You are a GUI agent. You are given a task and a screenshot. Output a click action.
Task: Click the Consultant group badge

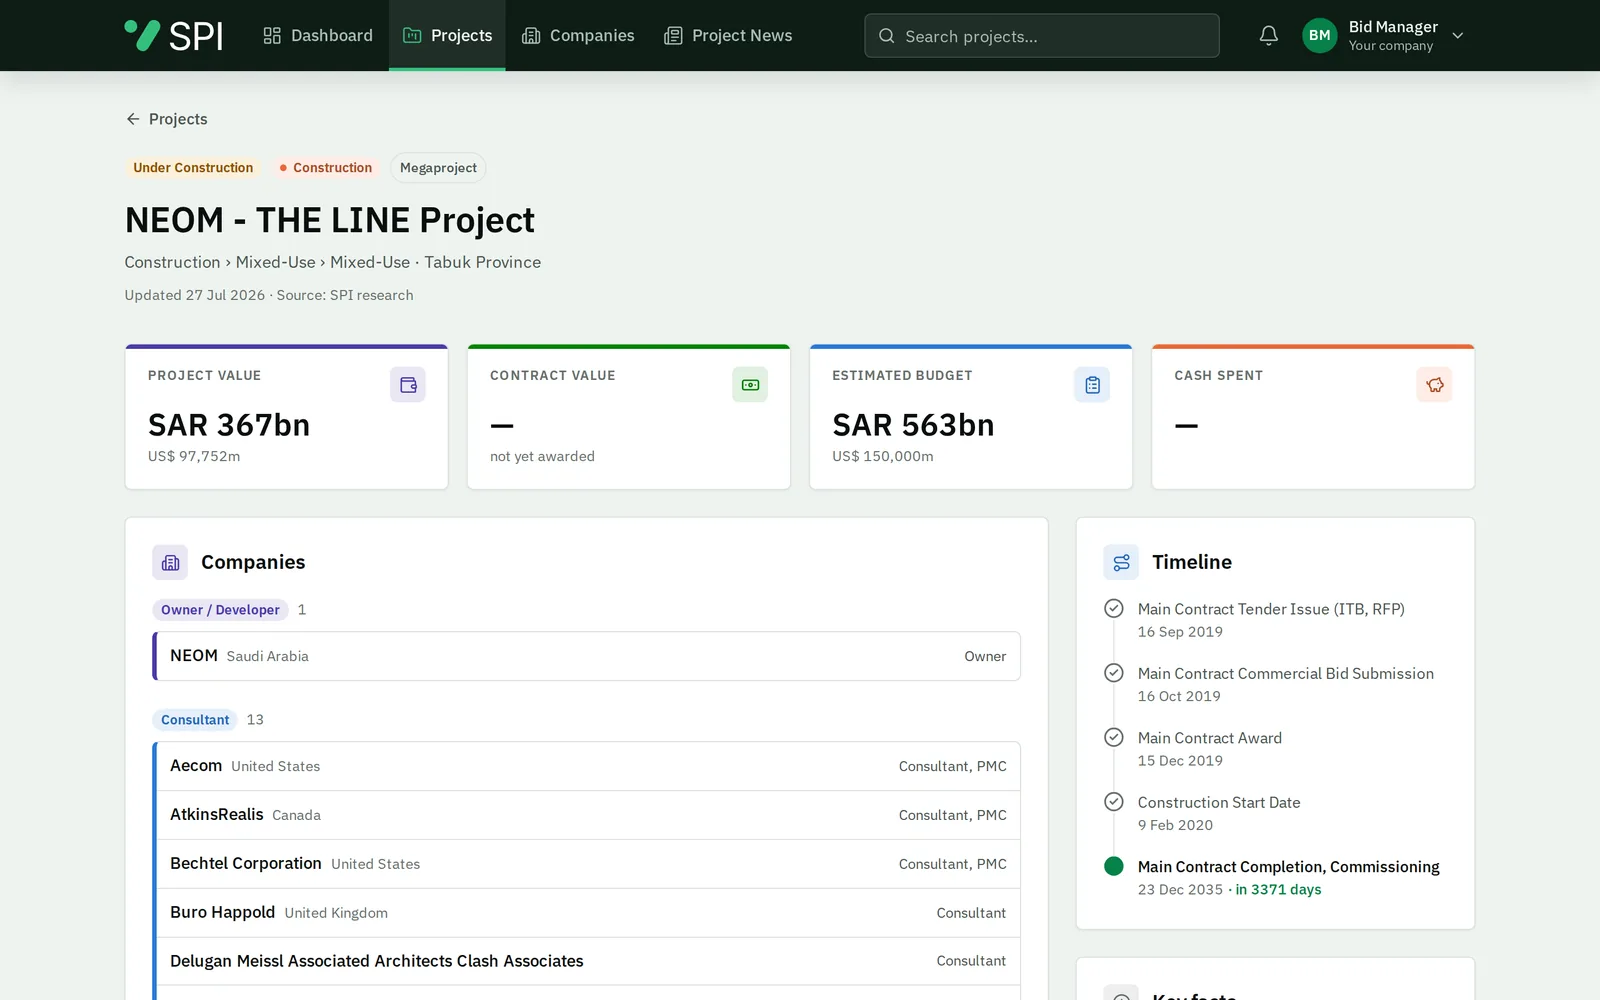tap(195, 720)
